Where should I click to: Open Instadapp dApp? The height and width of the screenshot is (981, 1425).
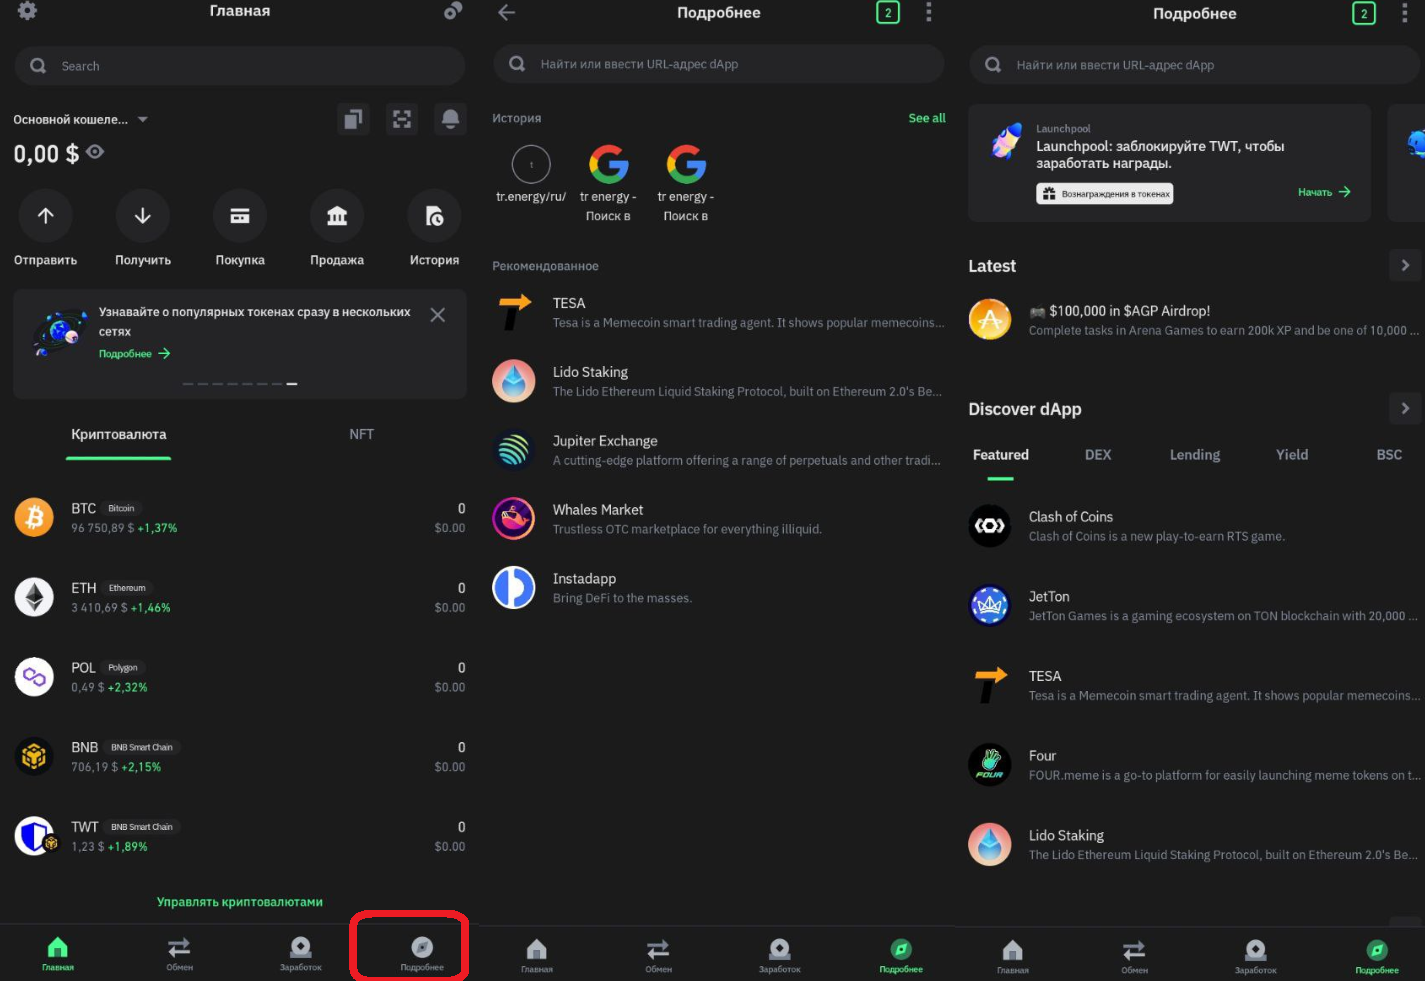coord(718,588)
